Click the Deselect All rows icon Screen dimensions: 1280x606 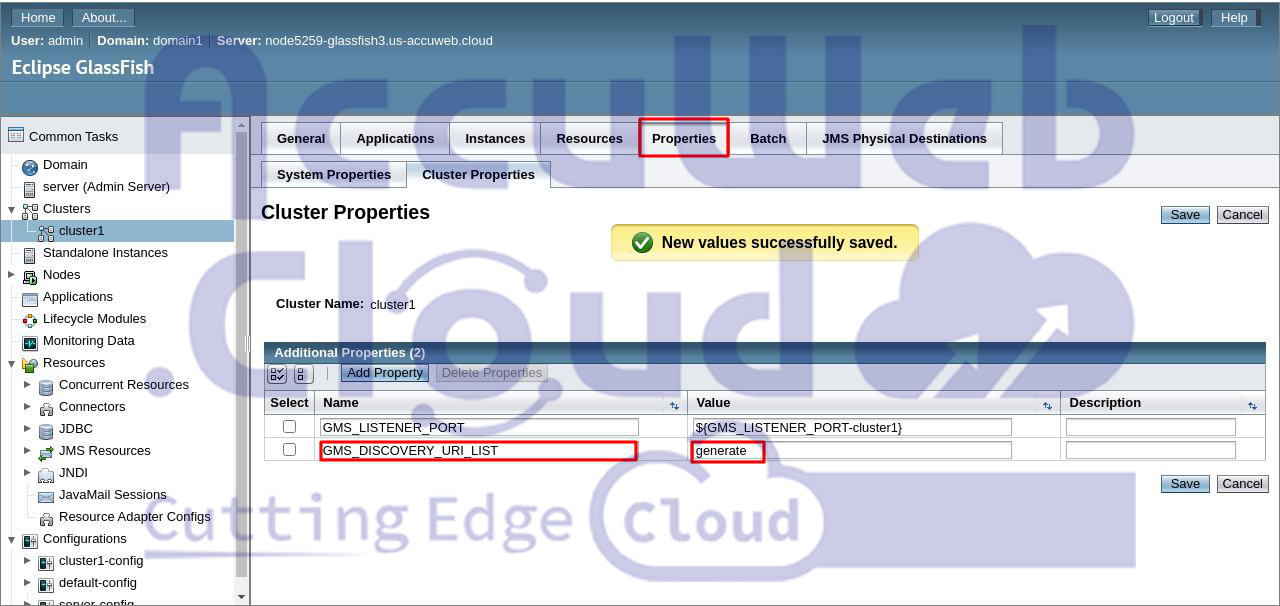[303, 374]
